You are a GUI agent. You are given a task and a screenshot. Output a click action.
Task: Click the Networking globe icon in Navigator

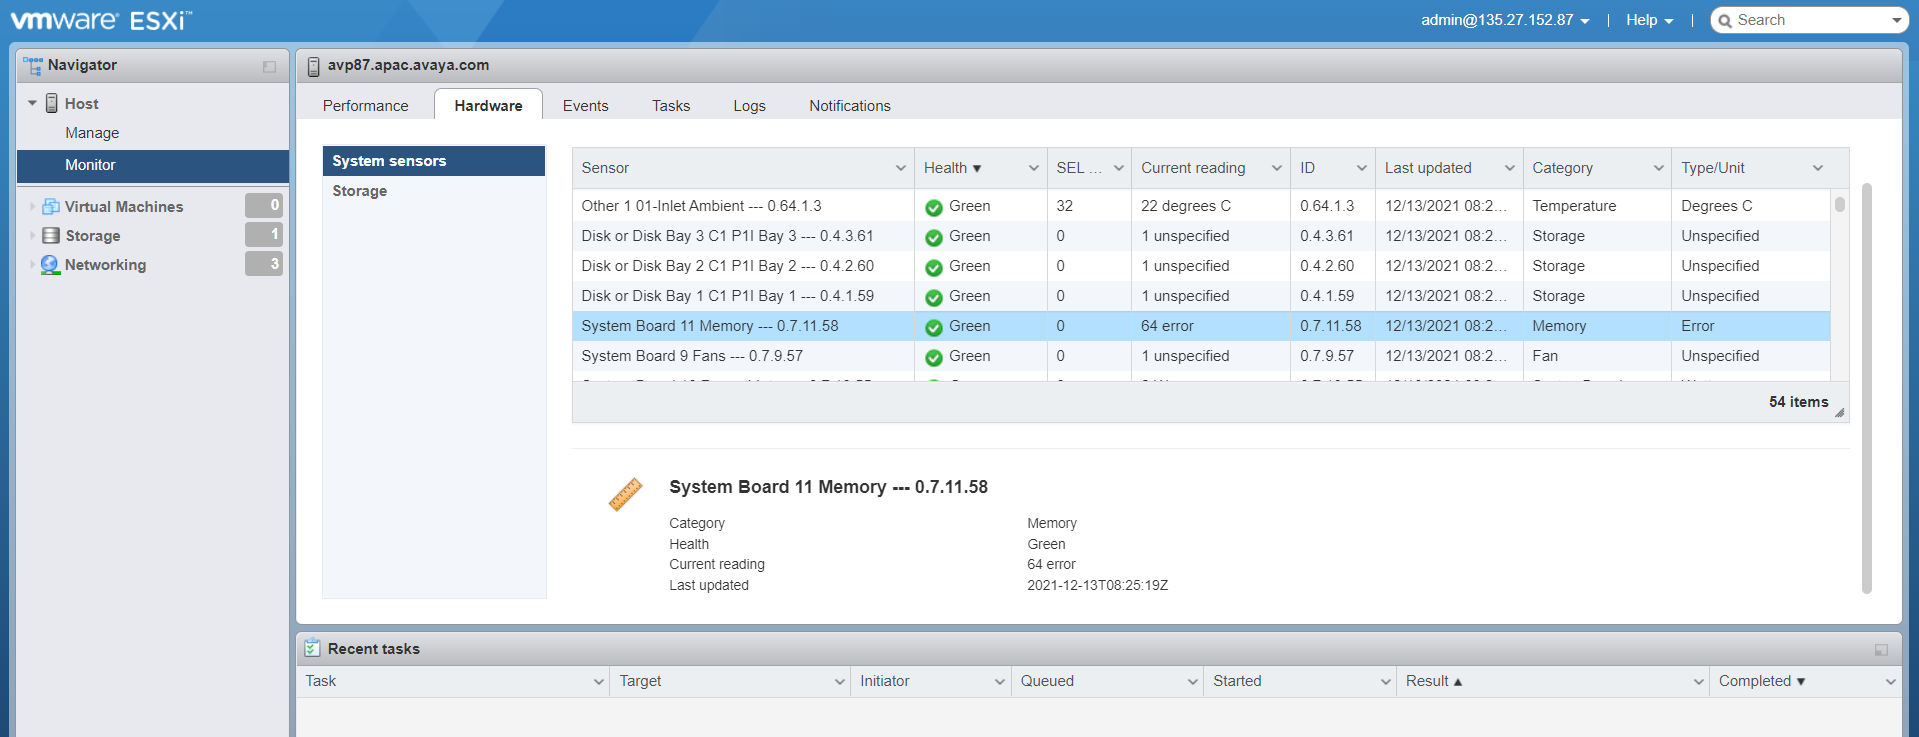click(x=50, y=264)
